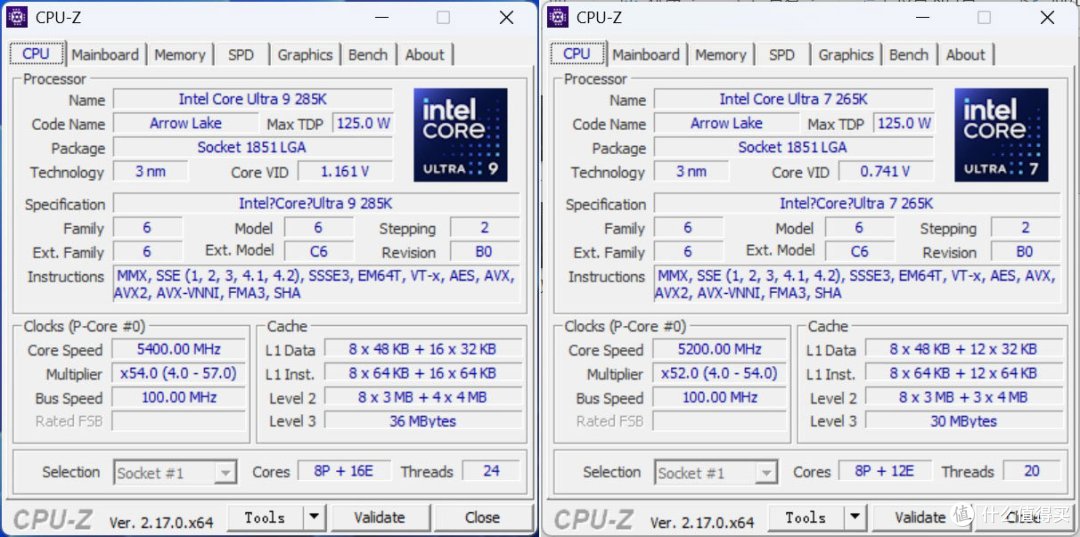Open About tab in left CPU-Z window
This screenshot has width=1080, height=537.
click(424, 55)
